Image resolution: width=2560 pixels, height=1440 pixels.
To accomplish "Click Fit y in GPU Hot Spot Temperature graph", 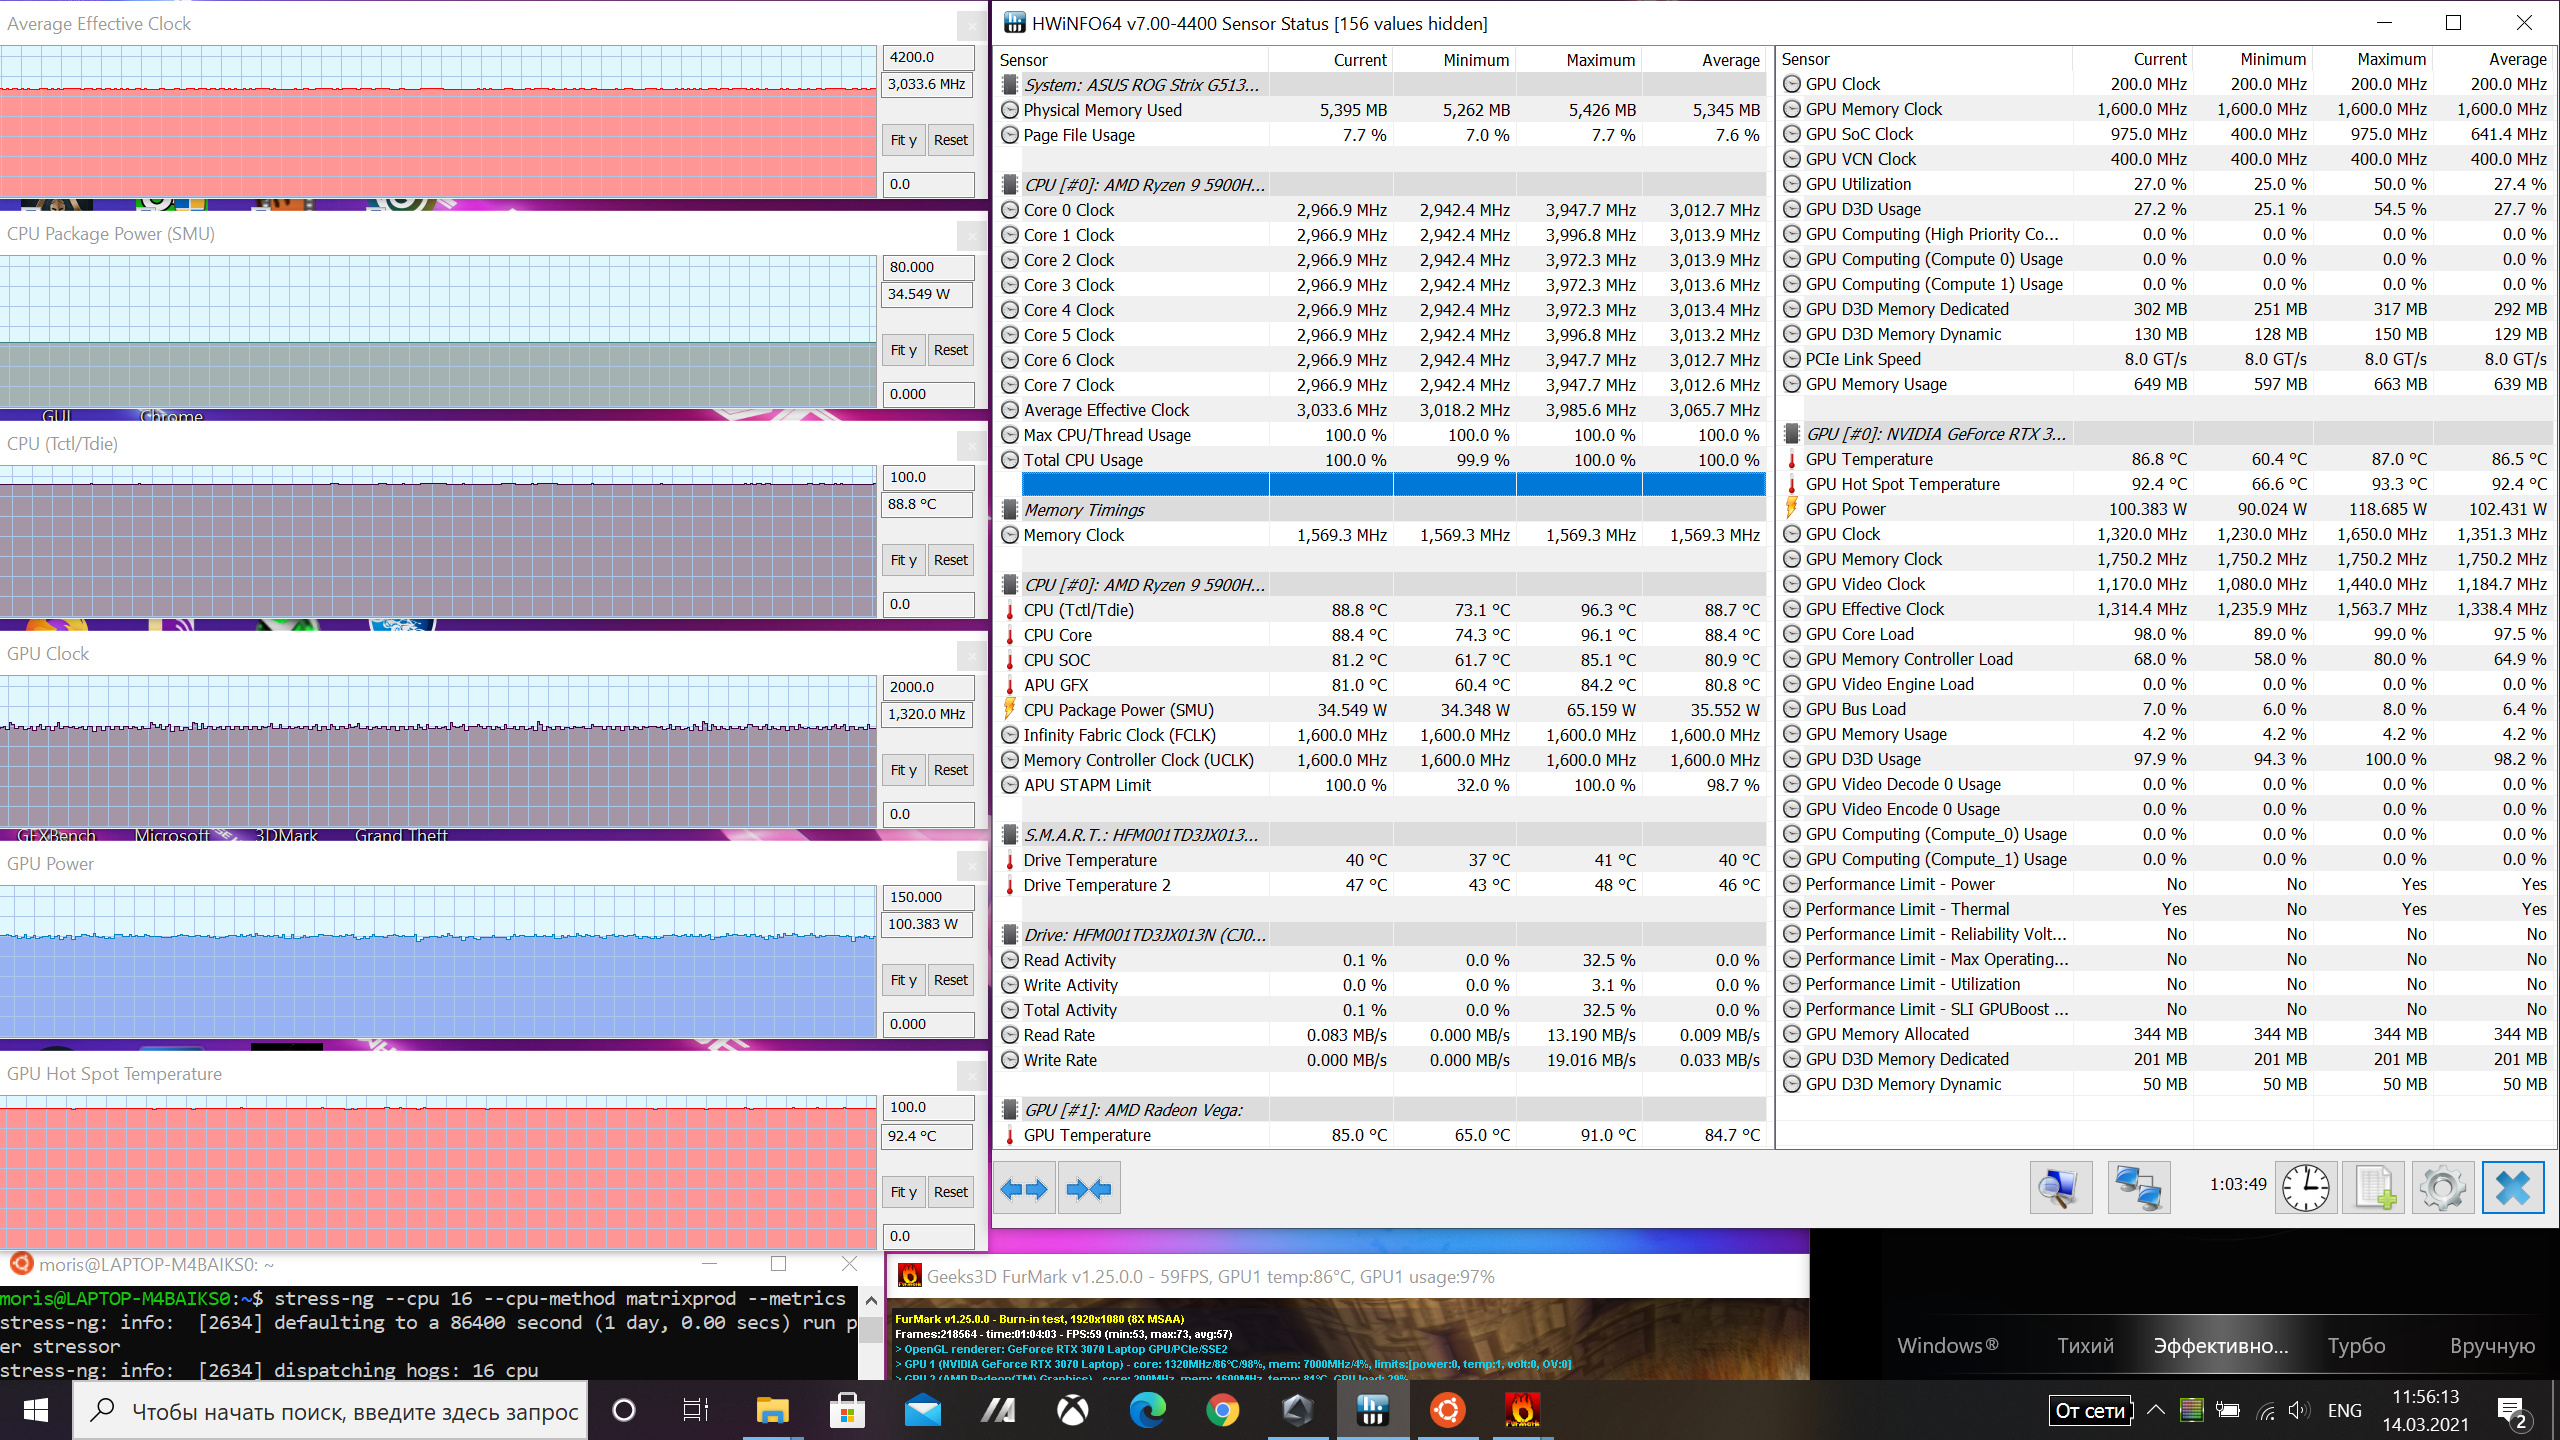I will tap(903, 1192).
